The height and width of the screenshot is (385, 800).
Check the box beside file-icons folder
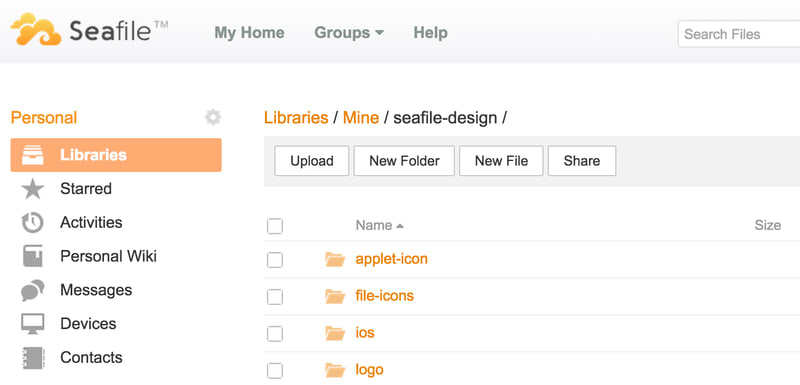[x=275, y=296]
